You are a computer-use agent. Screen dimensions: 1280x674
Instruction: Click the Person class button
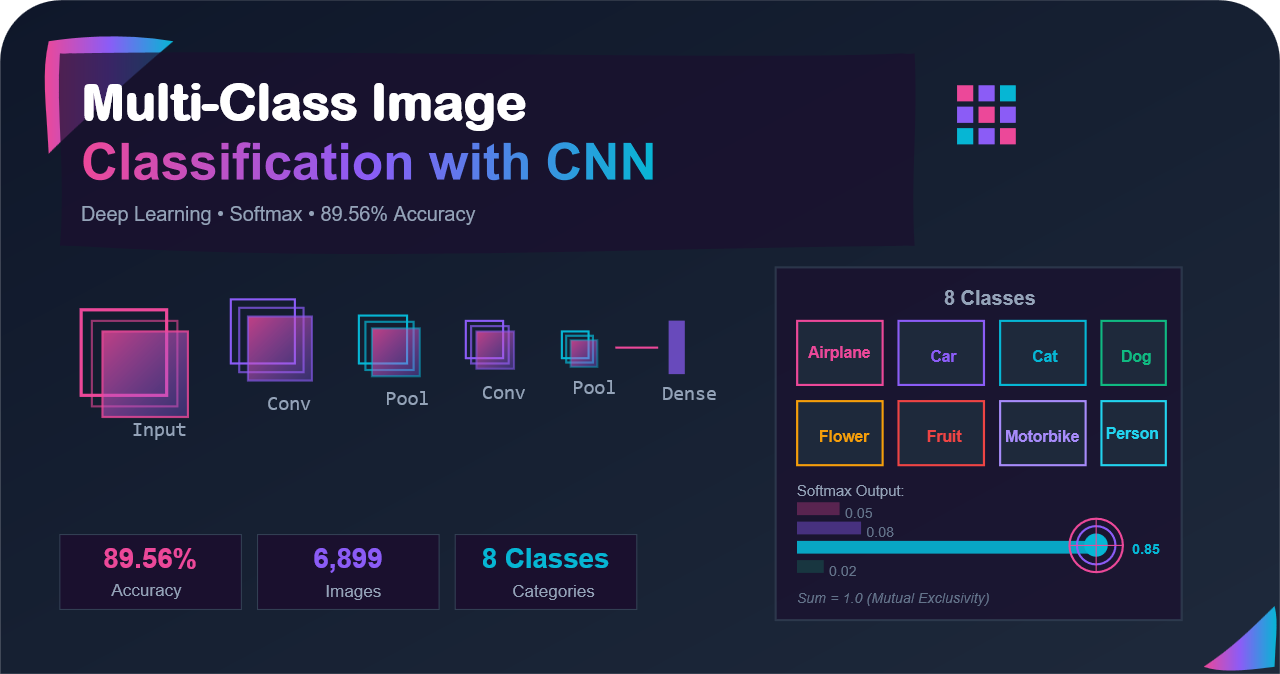tap(1133, 433)
